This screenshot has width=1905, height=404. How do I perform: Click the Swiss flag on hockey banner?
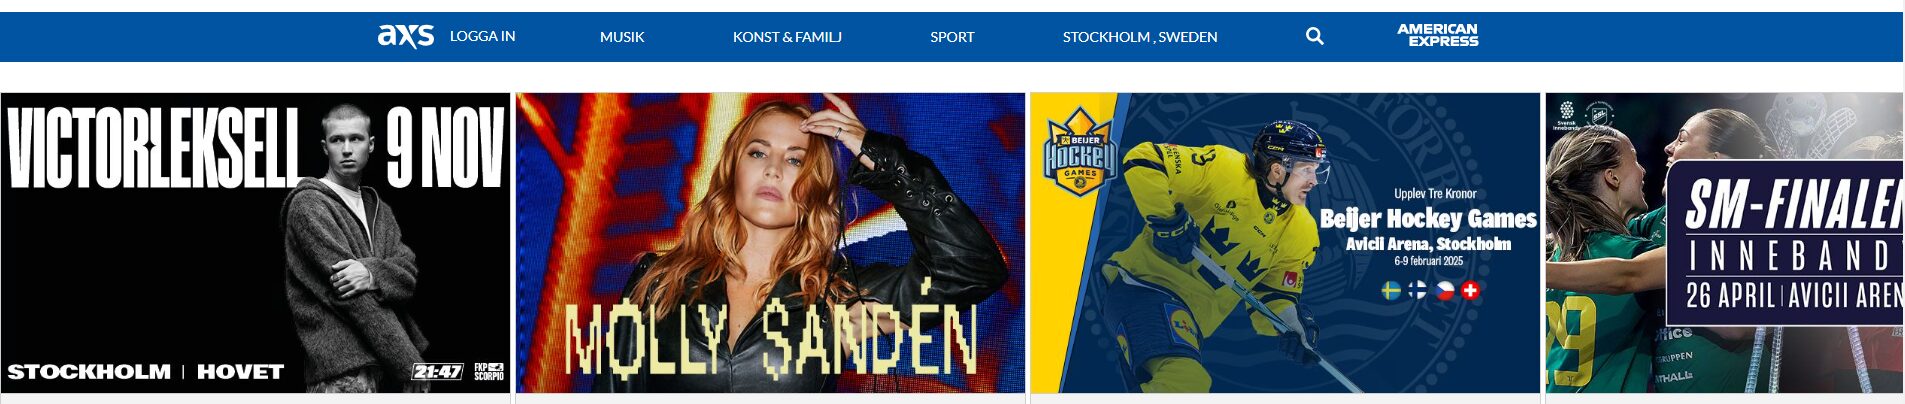point(1470,290)
